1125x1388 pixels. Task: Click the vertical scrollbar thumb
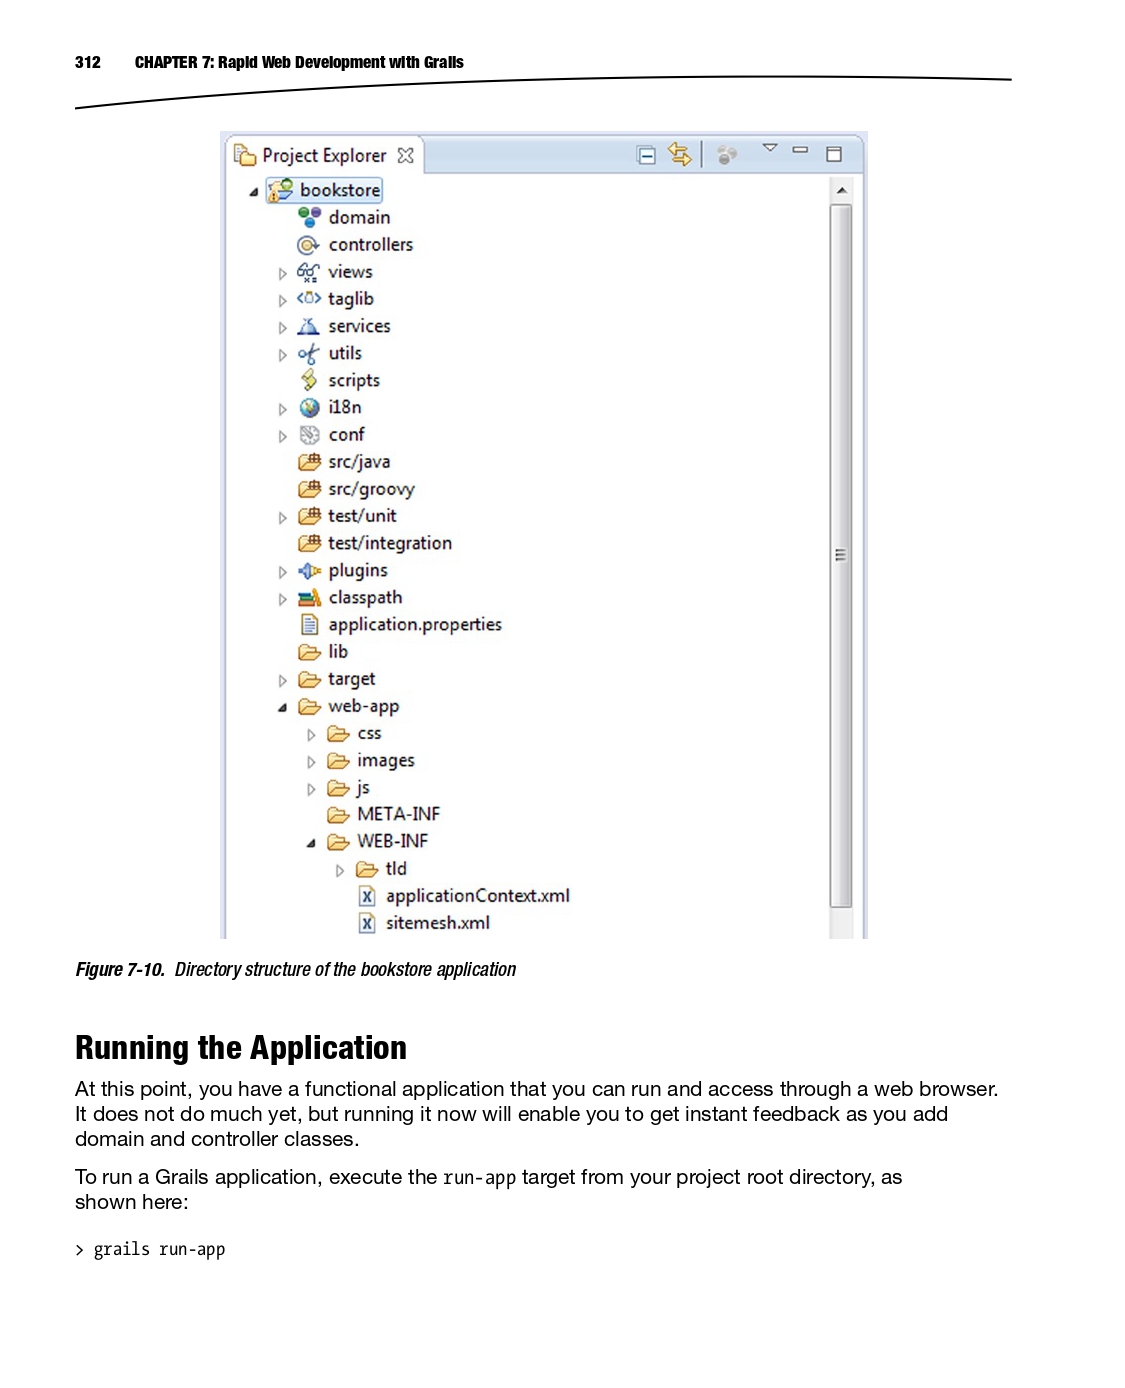click(841, 555)
